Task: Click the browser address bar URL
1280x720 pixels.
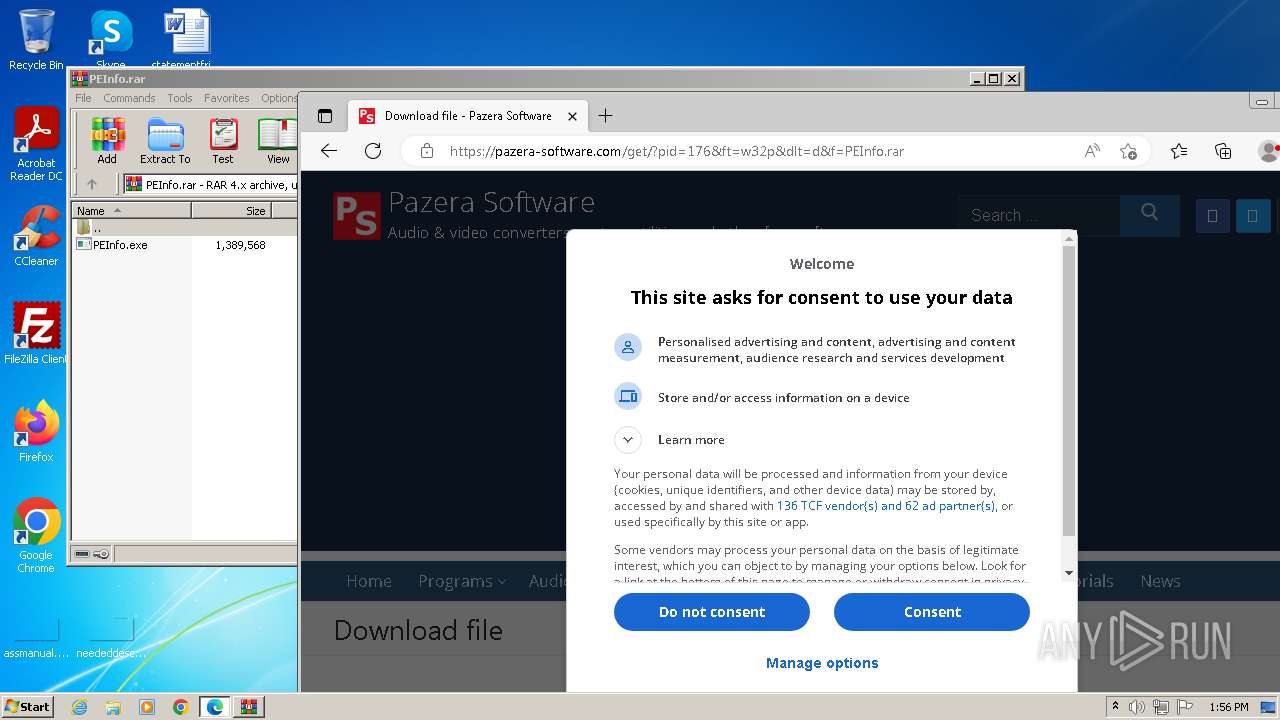Action: pos(677,152)
